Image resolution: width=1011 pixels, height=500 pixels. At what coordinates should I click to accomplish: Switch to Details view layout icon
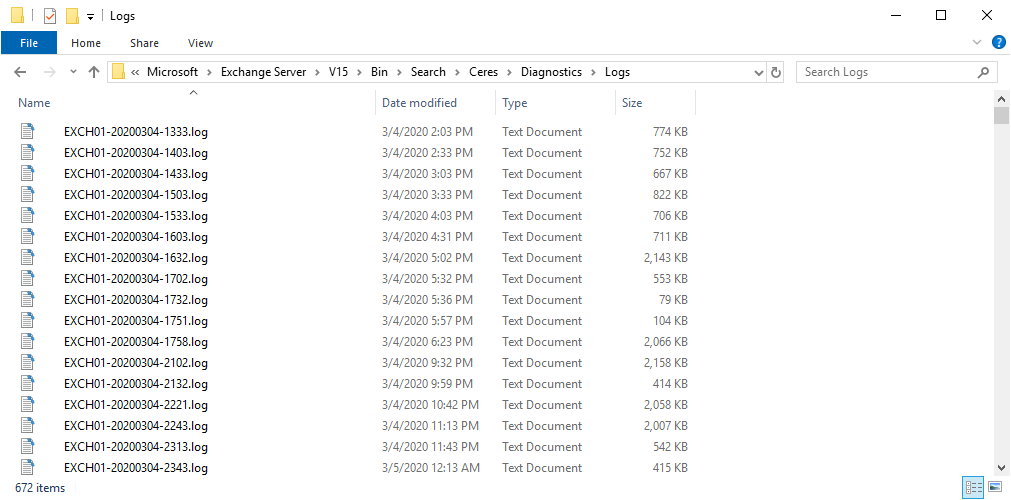pos(972,487)
